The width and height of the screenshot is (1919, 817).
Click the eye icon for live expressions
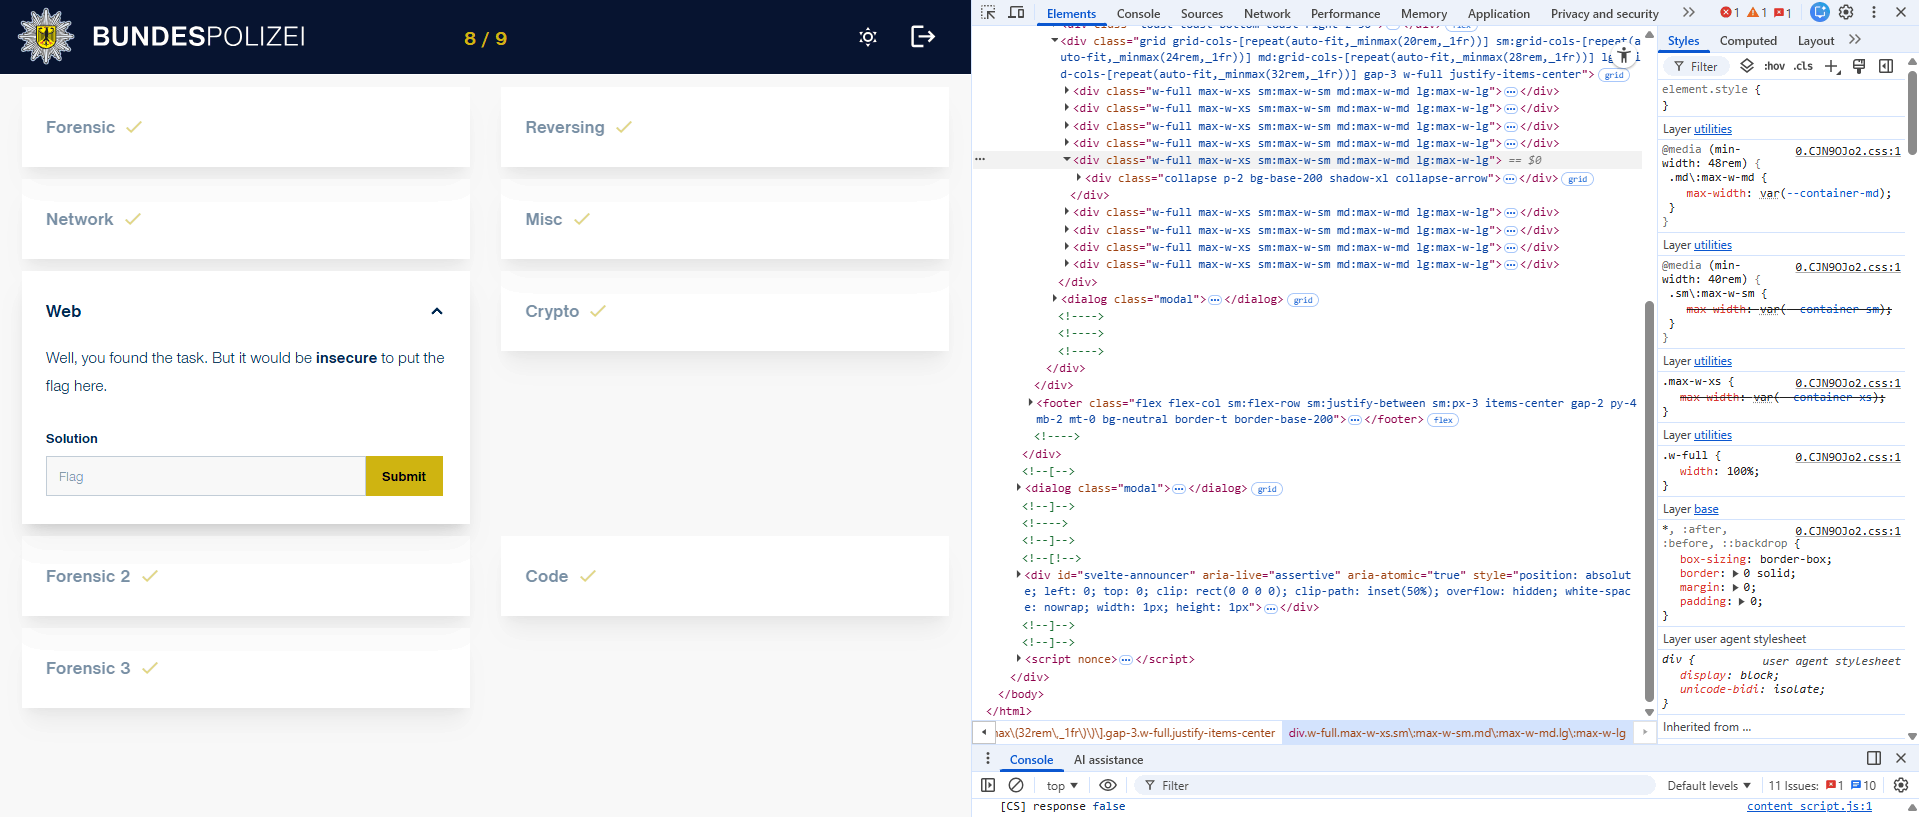click(1108, 785)
